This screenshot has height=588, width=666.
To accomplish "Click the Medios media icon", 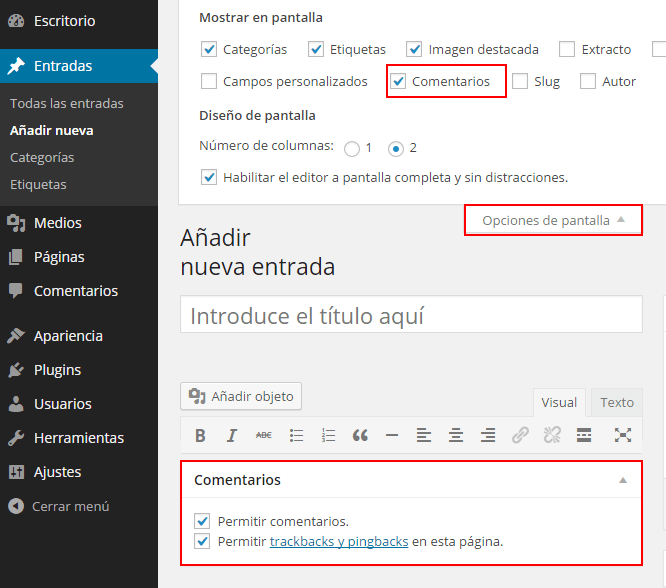I will point(16,223).
